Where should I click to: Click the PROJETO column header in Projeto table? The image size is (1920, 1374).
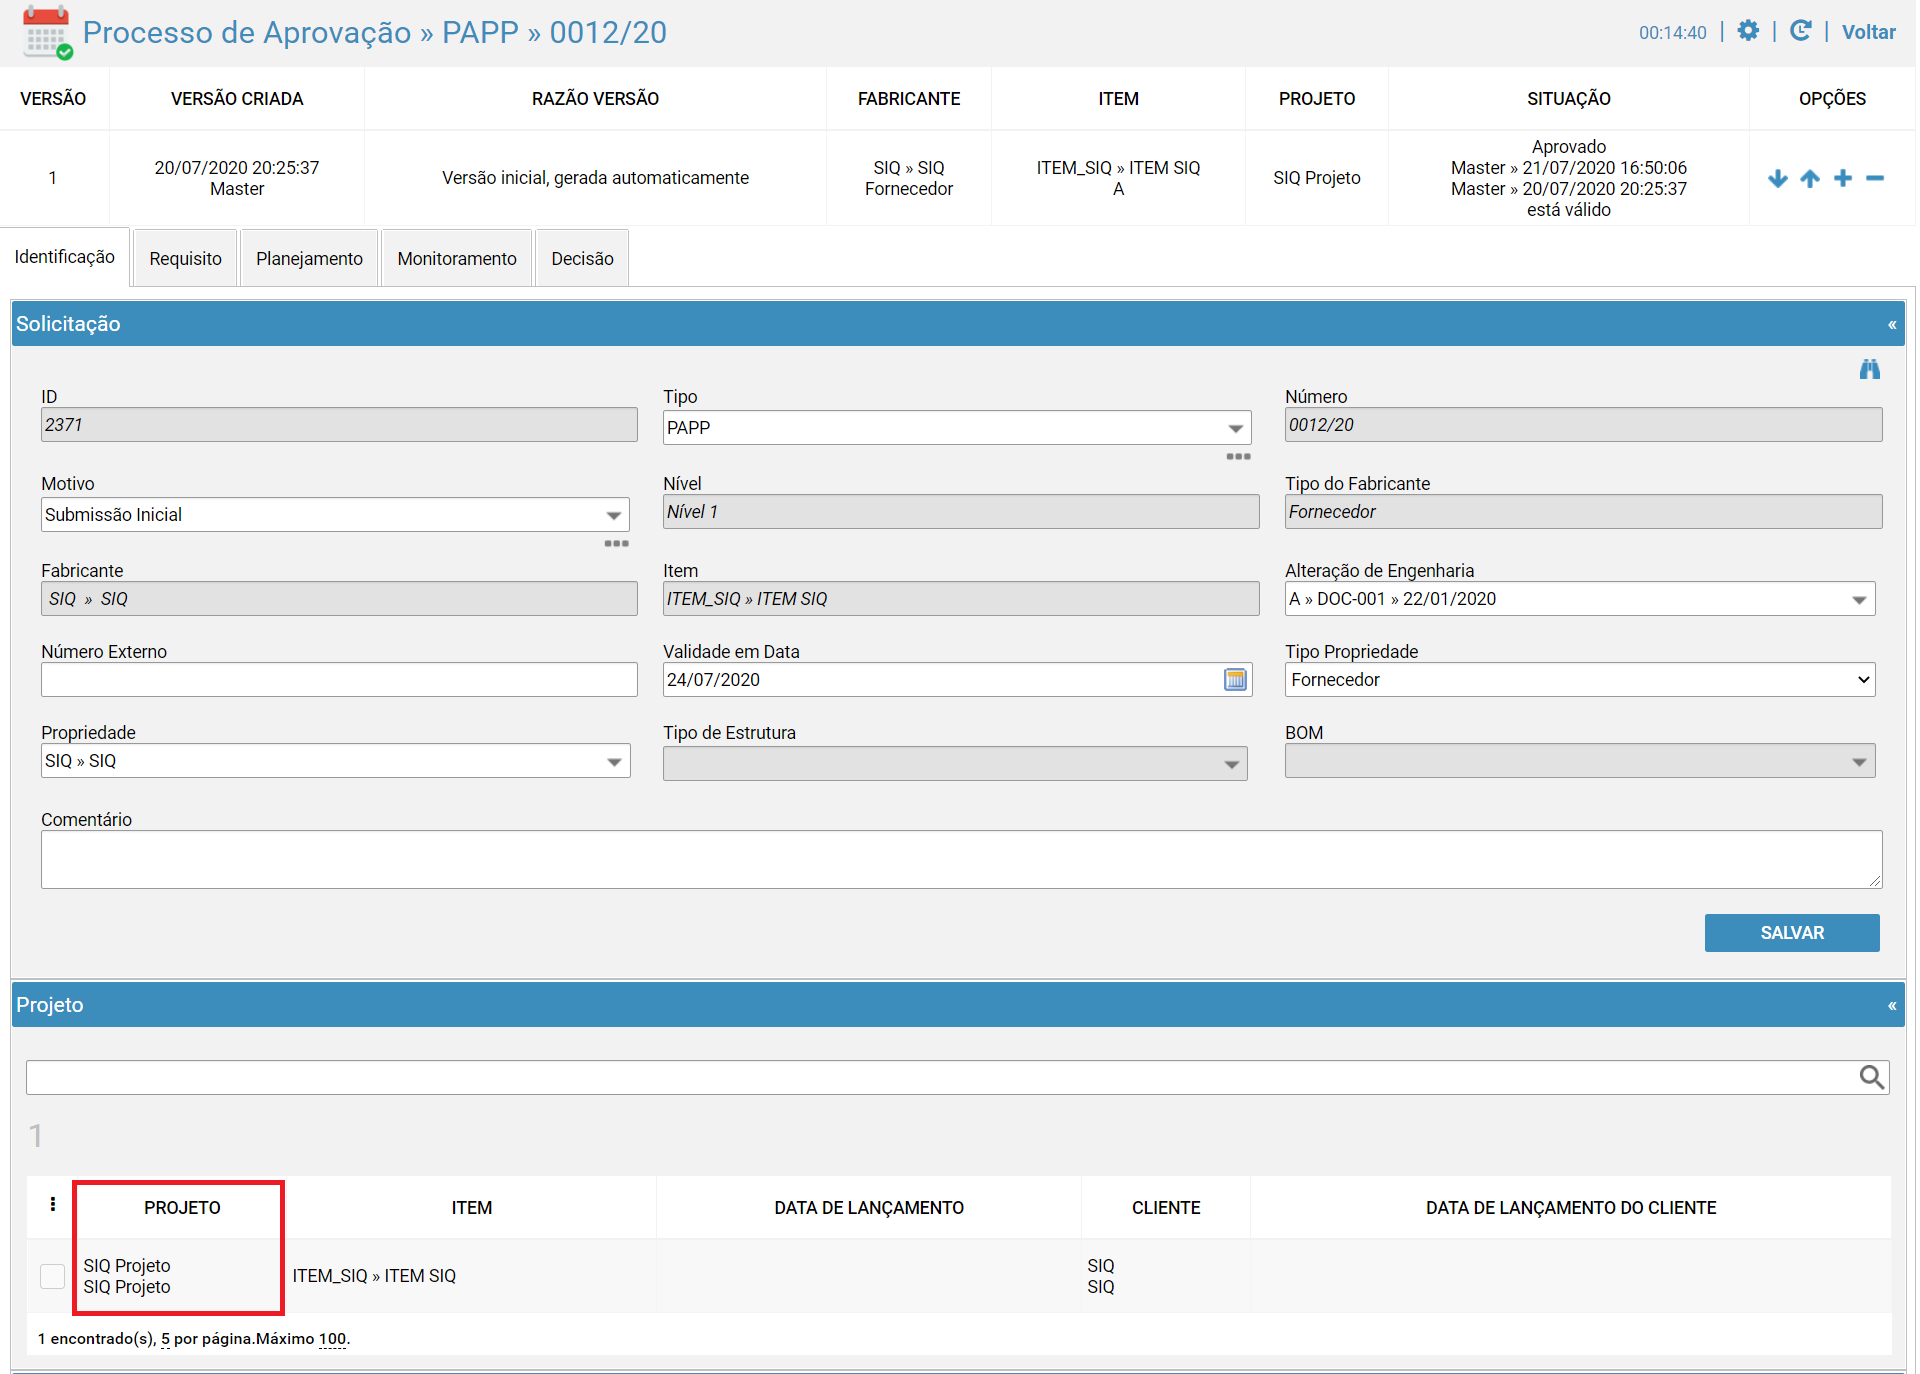tap(182, 1208)
